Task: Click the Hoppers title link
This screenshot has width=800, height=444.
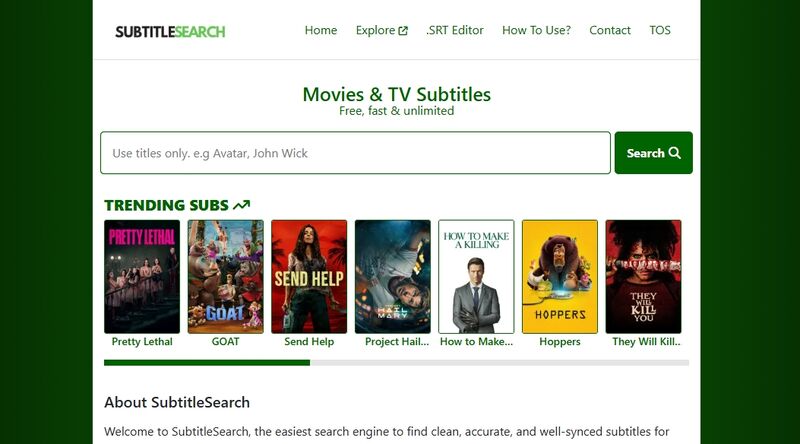Action: click(560, 341)
